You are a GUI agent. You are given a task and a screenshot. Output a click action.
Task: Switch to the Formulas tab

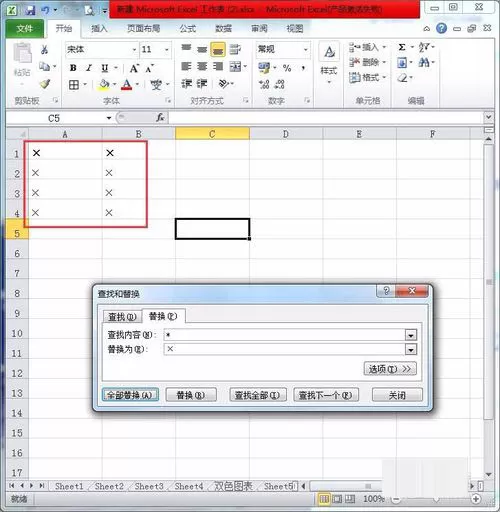pos(188,29)
